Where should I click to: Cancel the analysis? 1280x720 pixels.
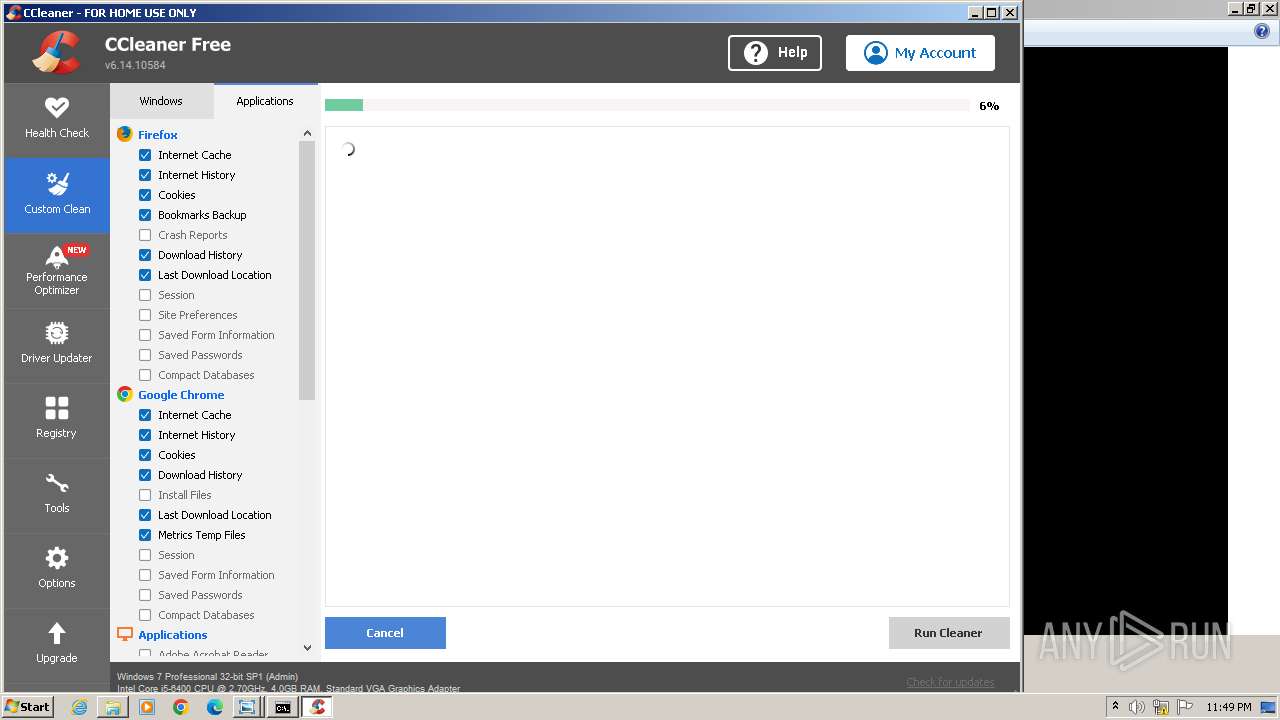(385, 633)
